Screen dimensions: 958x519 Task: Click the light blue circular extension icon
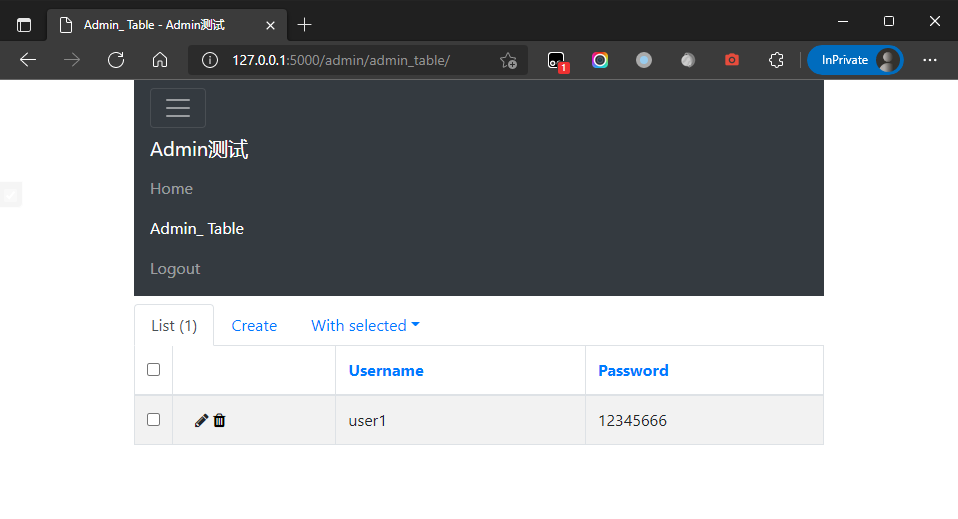(644, 60)
